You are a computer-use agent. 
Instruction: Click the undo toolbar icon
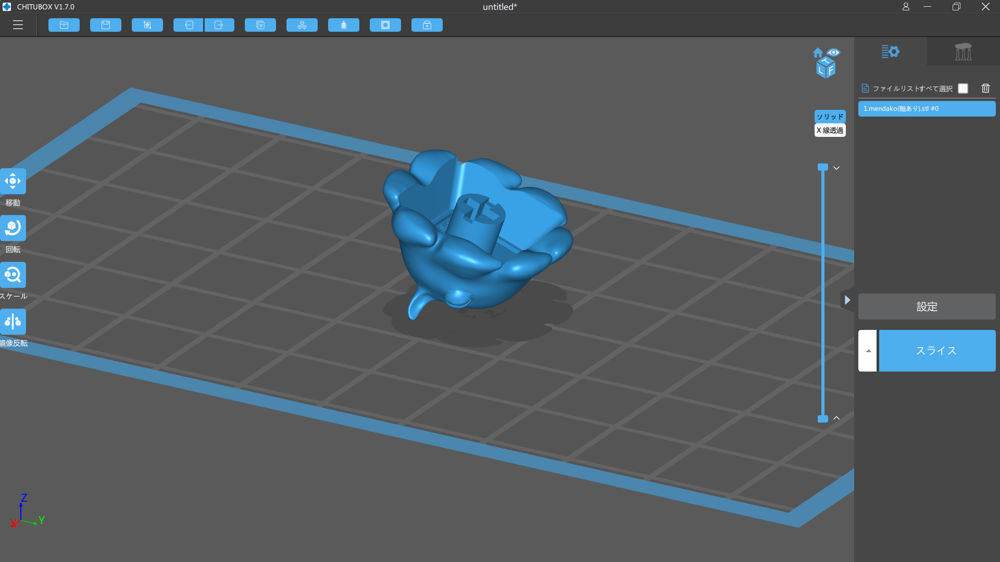click(189, 25)
